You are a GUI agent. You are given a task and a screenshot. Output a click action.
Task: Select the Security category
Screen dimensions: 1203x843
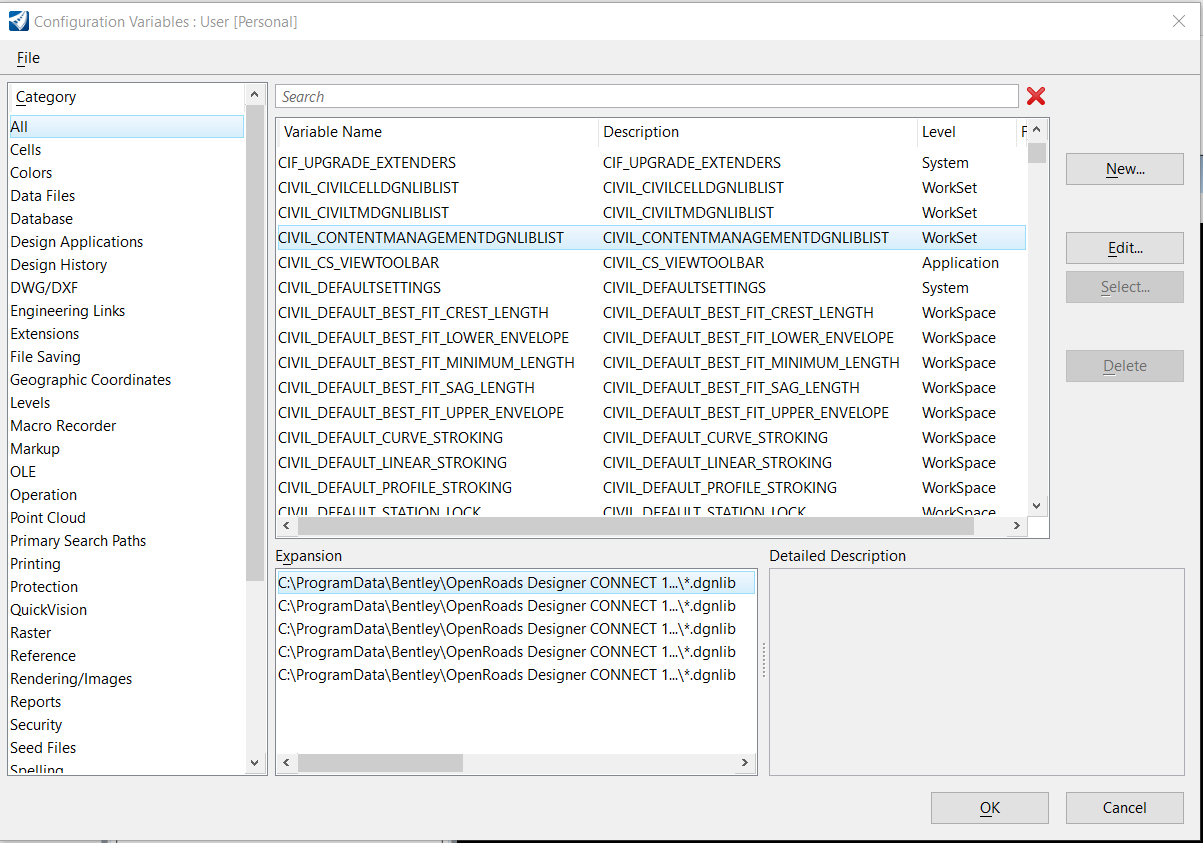pyautogui.click(x=126, y=725)
